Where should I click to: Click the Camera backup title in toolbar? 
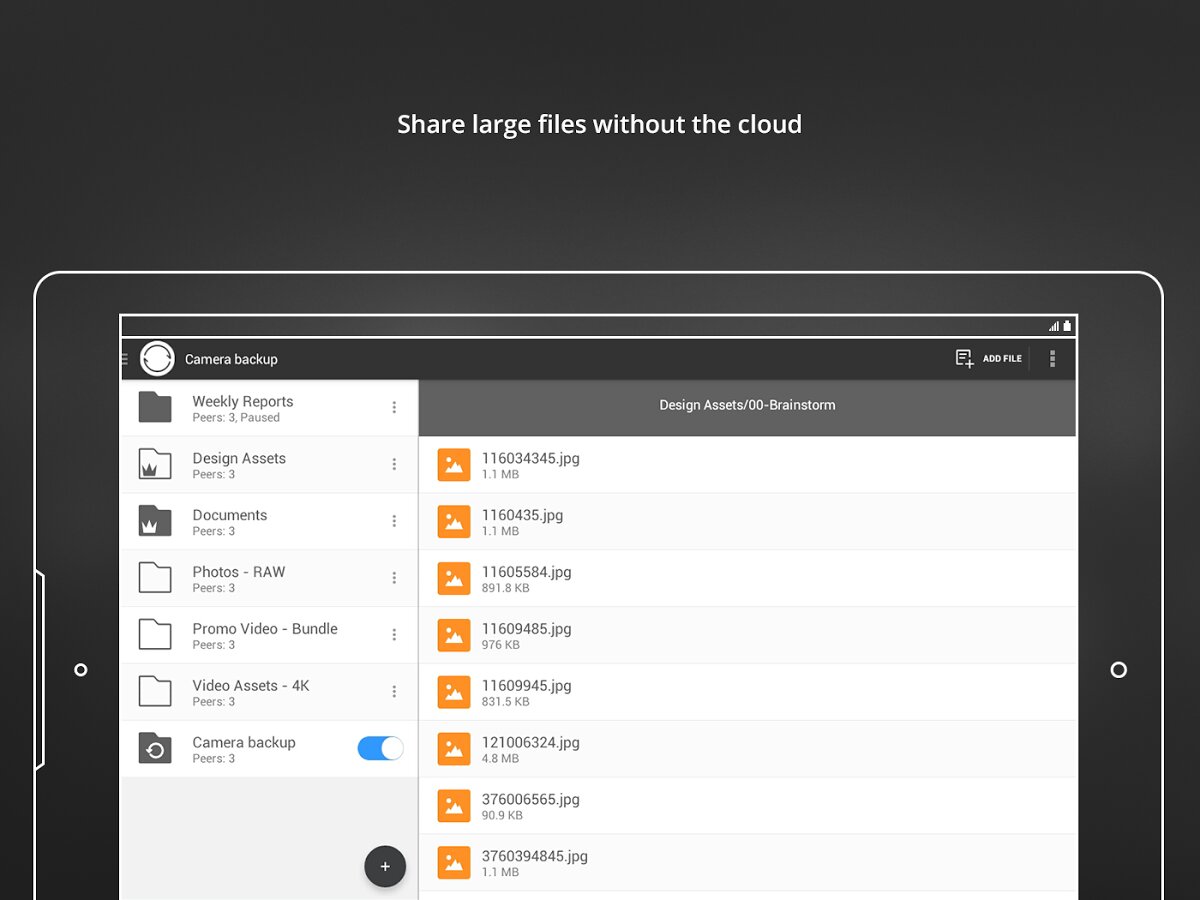[231, 359]
